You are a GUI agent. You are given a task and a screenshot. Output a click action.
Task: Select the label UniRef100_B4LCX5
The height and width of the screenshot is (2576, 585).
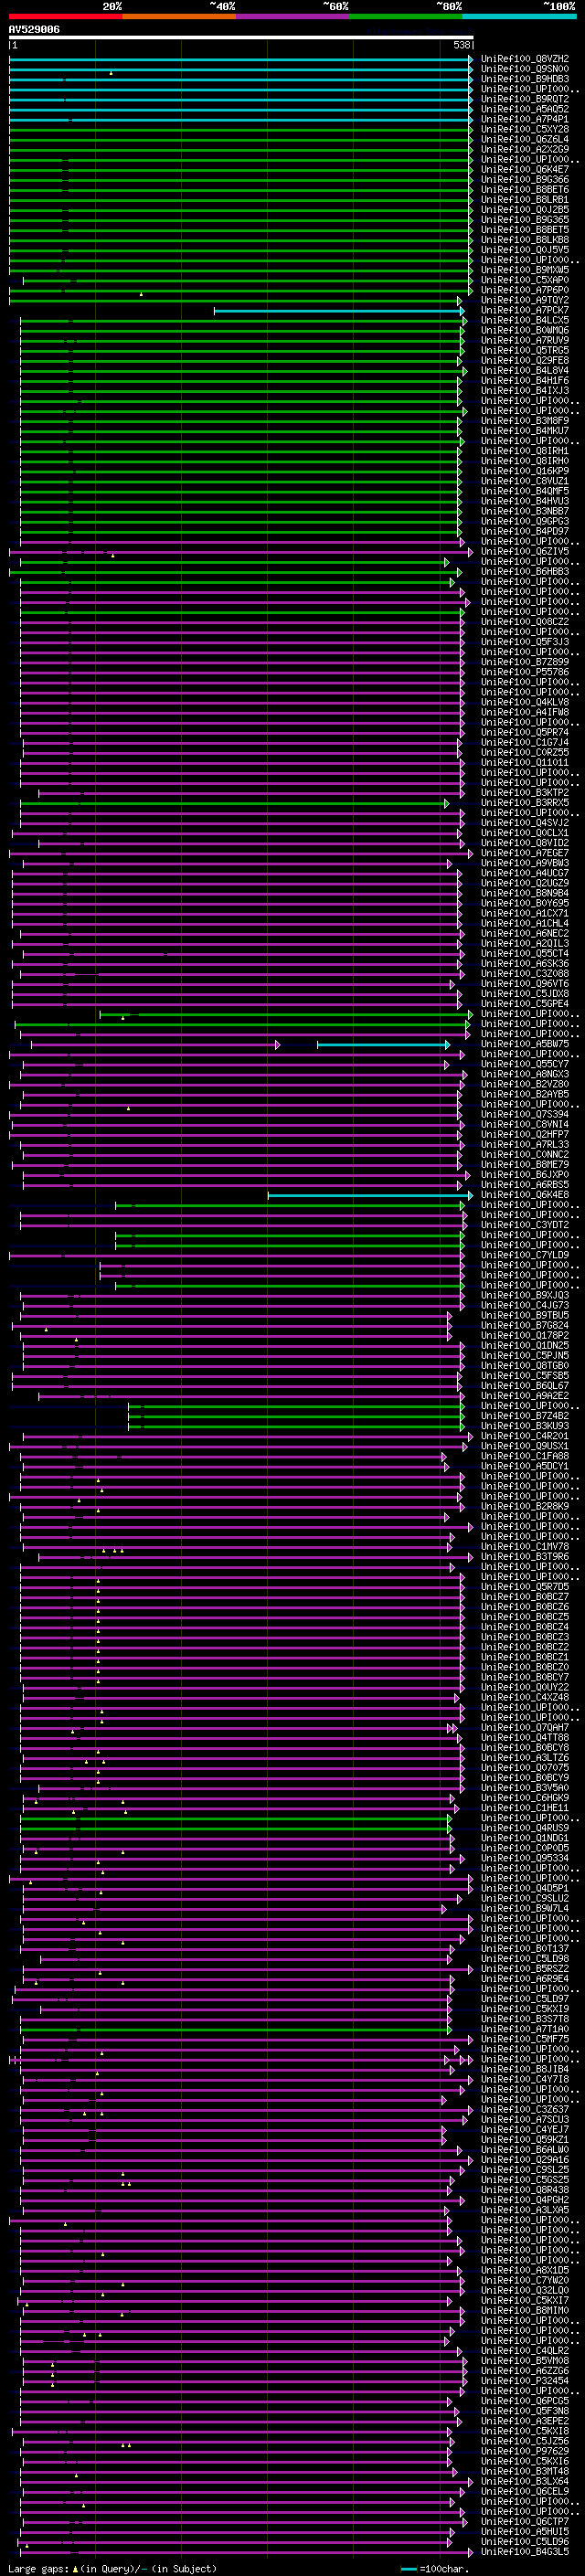click(x=525, y=320)
